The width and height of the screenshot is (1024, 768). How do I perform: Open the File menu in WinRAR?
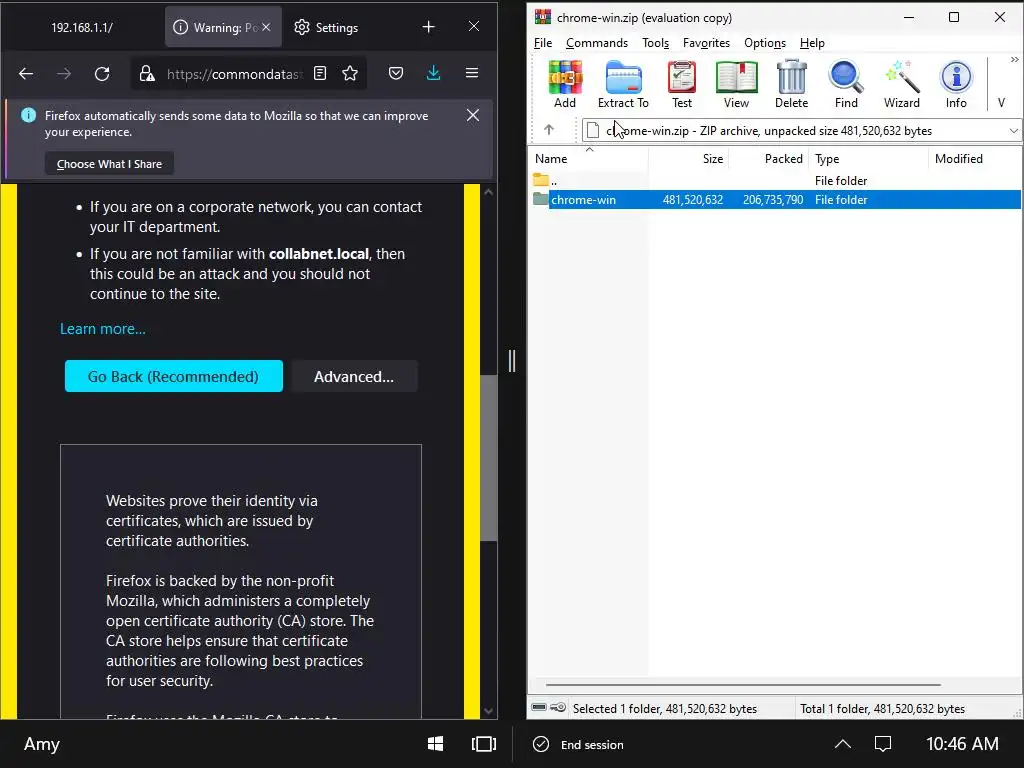543,43
